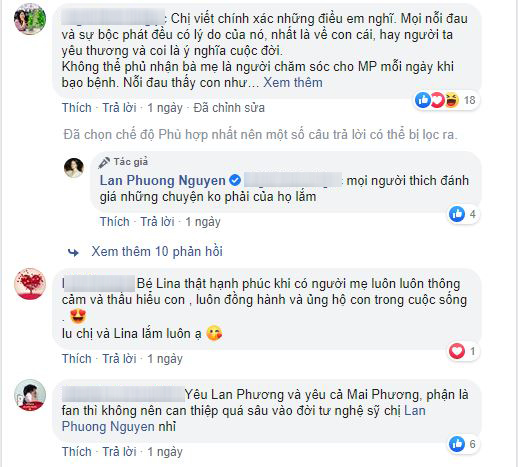
Task: Click 'Thích' under Lan Phuong Nguyen's reply
Action: pyautogui.click(x=115, y=222)
